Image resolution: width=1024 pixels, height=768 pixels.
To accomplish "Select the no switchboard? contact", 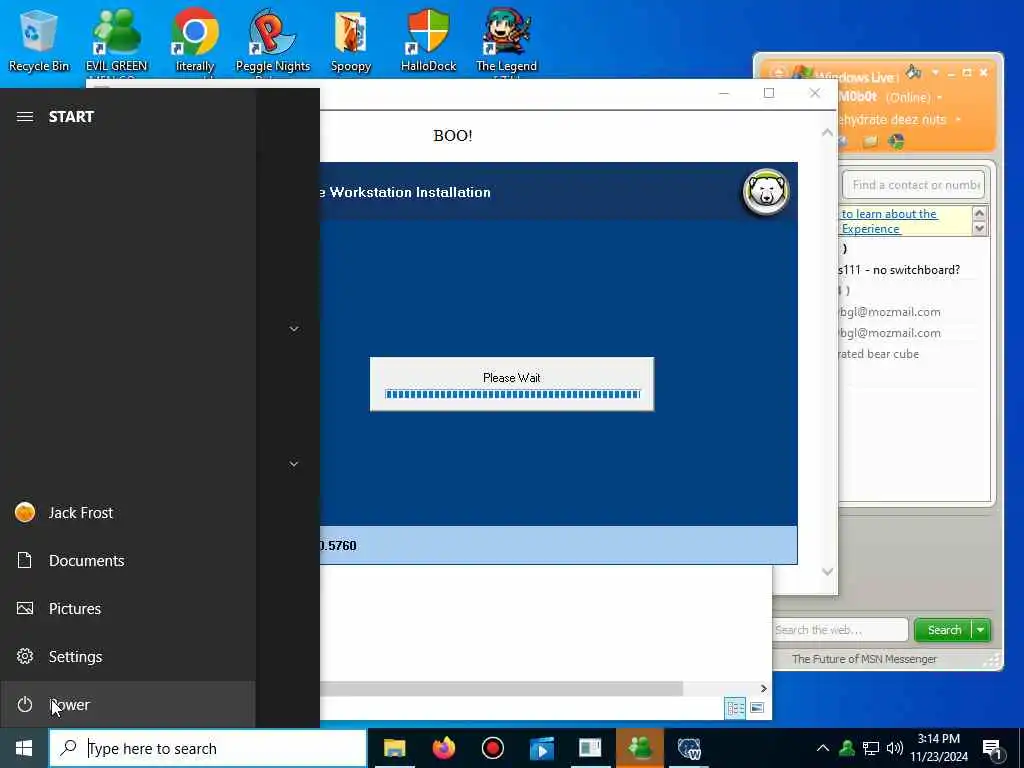I will (x=899, y=270).
